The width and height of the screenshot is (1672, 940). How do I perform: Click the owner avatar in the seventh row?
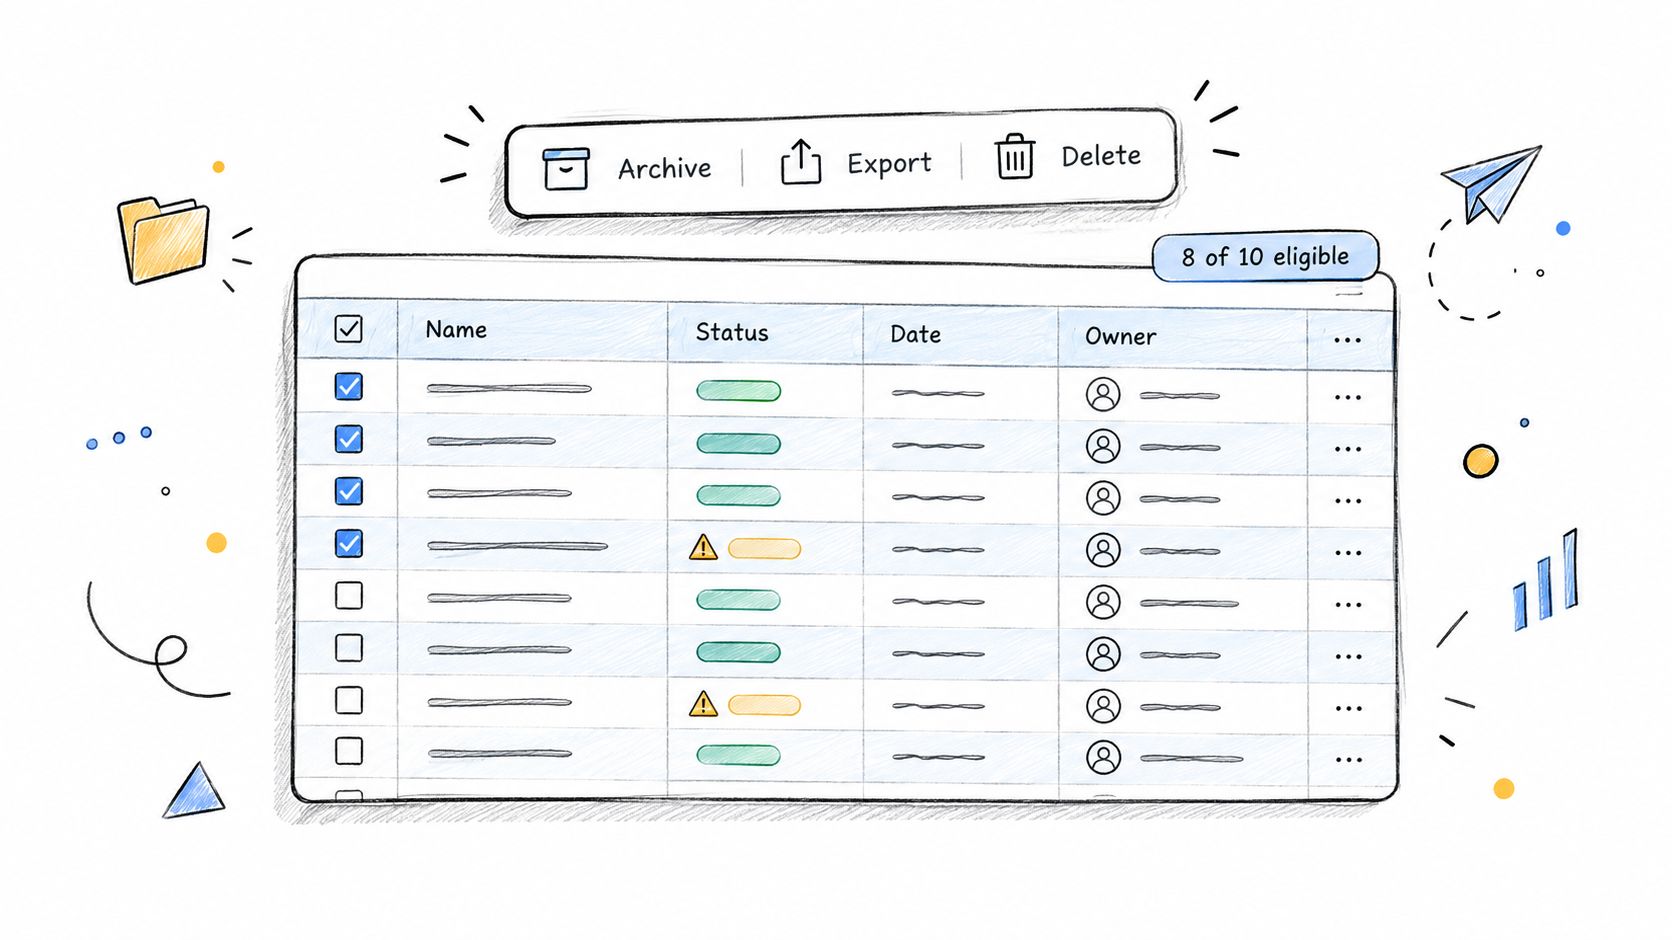[1103, 706]
